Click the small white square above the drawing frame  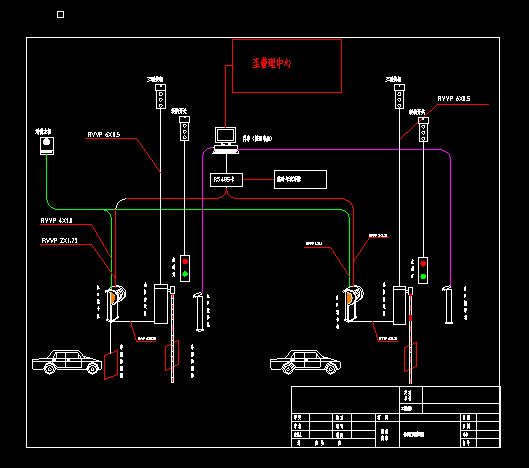(60, 14)
